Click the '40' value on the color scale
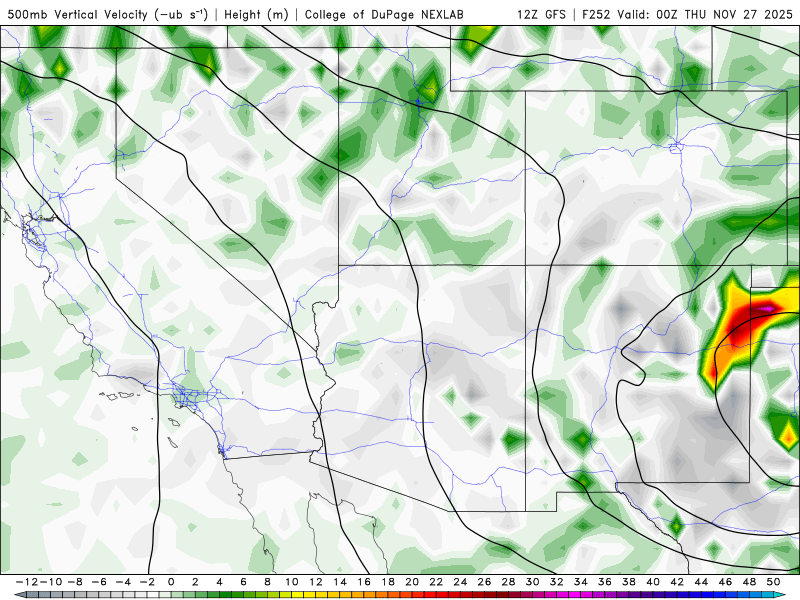 pos(653,582)
